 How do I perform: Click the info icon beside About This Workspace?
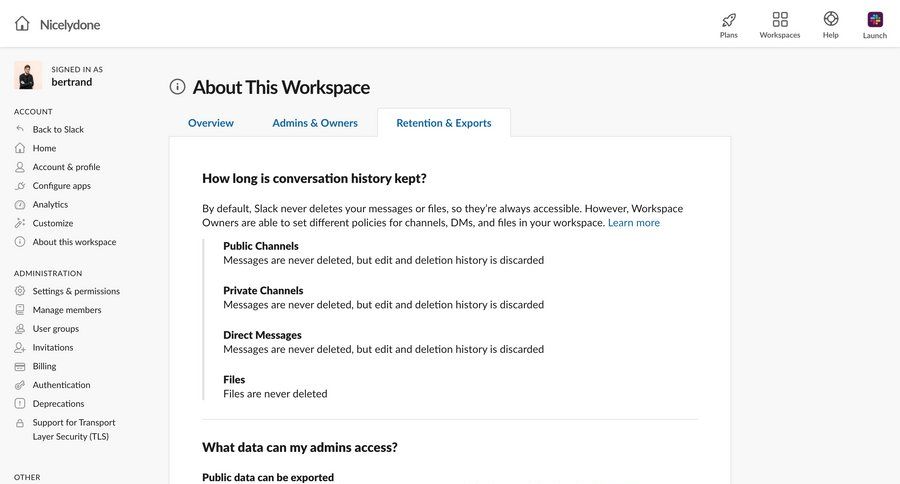177,87
